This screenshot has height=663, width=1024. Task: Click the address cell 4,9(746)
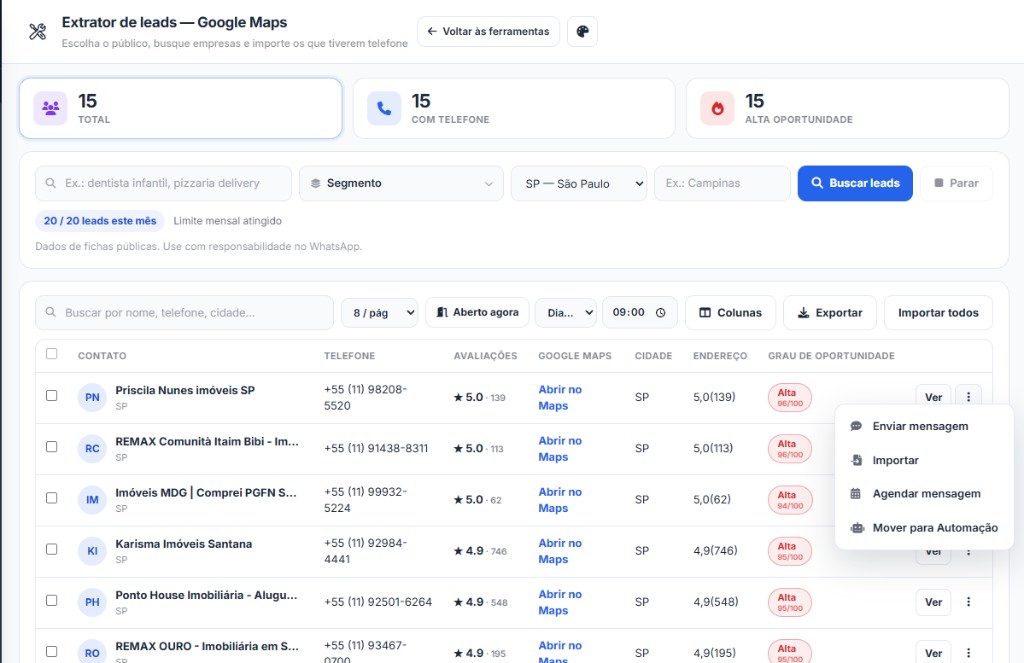(x=715, y=551)
